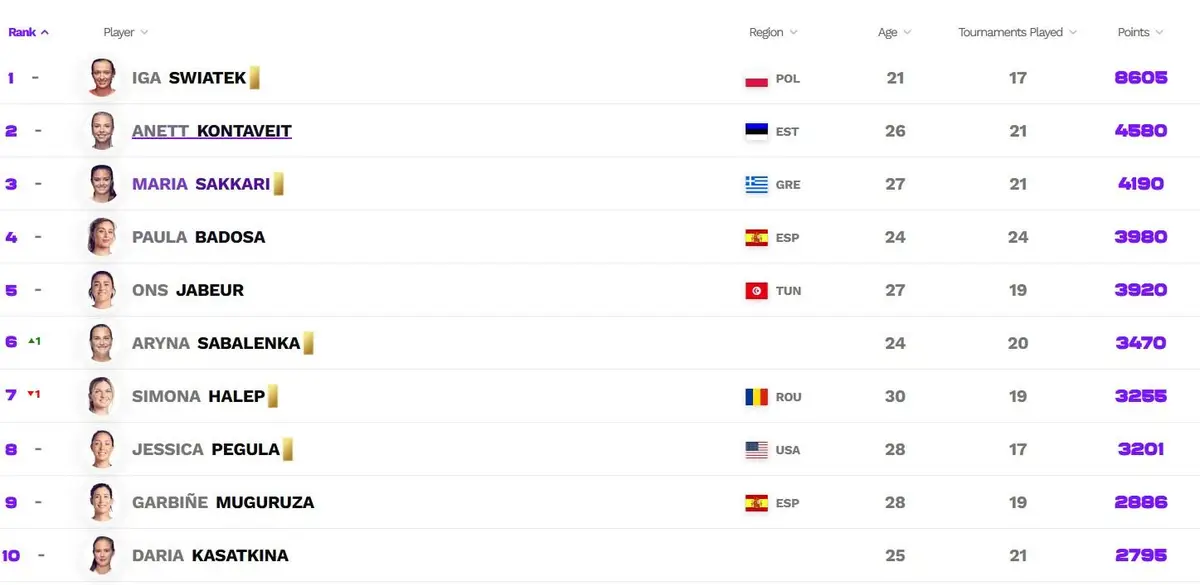
Task: Click Iga Swiatek profile photo
Action: point(102,78)
